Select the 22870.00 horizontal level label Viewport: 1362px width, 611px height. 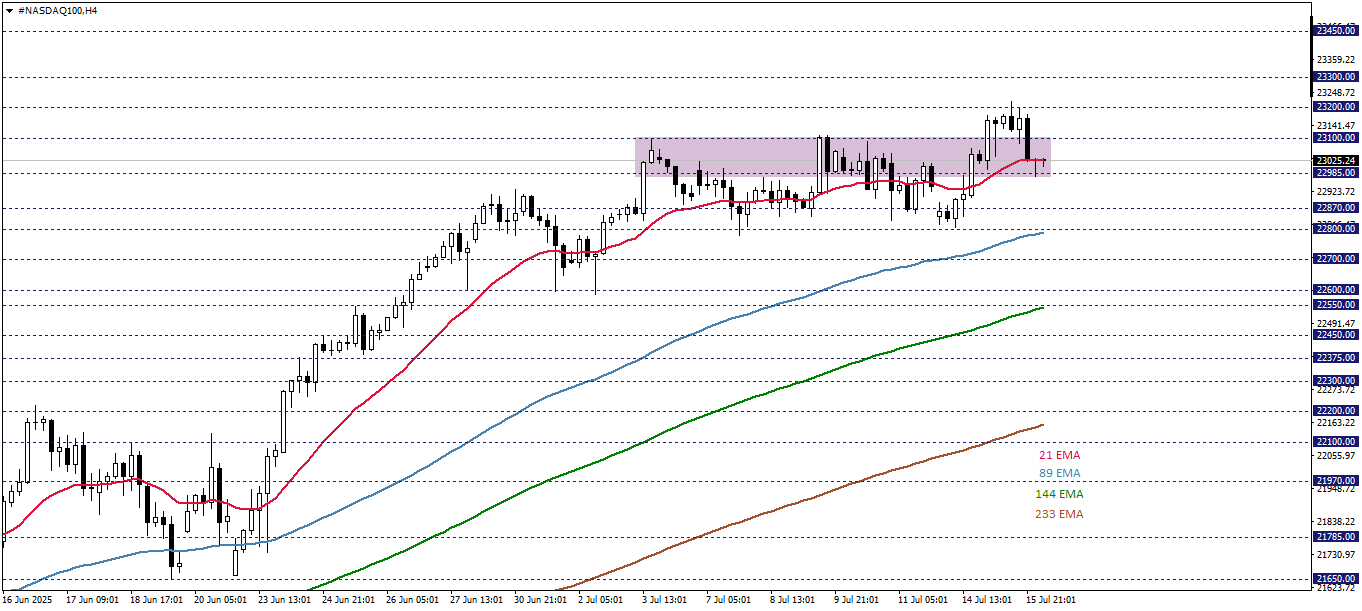pos(1336,208)
